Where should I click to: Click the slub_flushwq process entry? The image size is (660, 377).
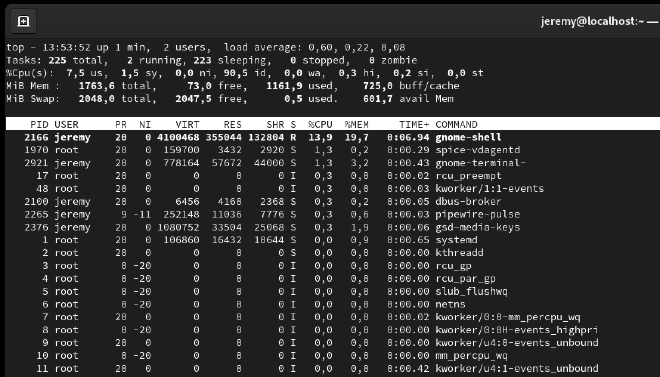[x=471, y=291]
